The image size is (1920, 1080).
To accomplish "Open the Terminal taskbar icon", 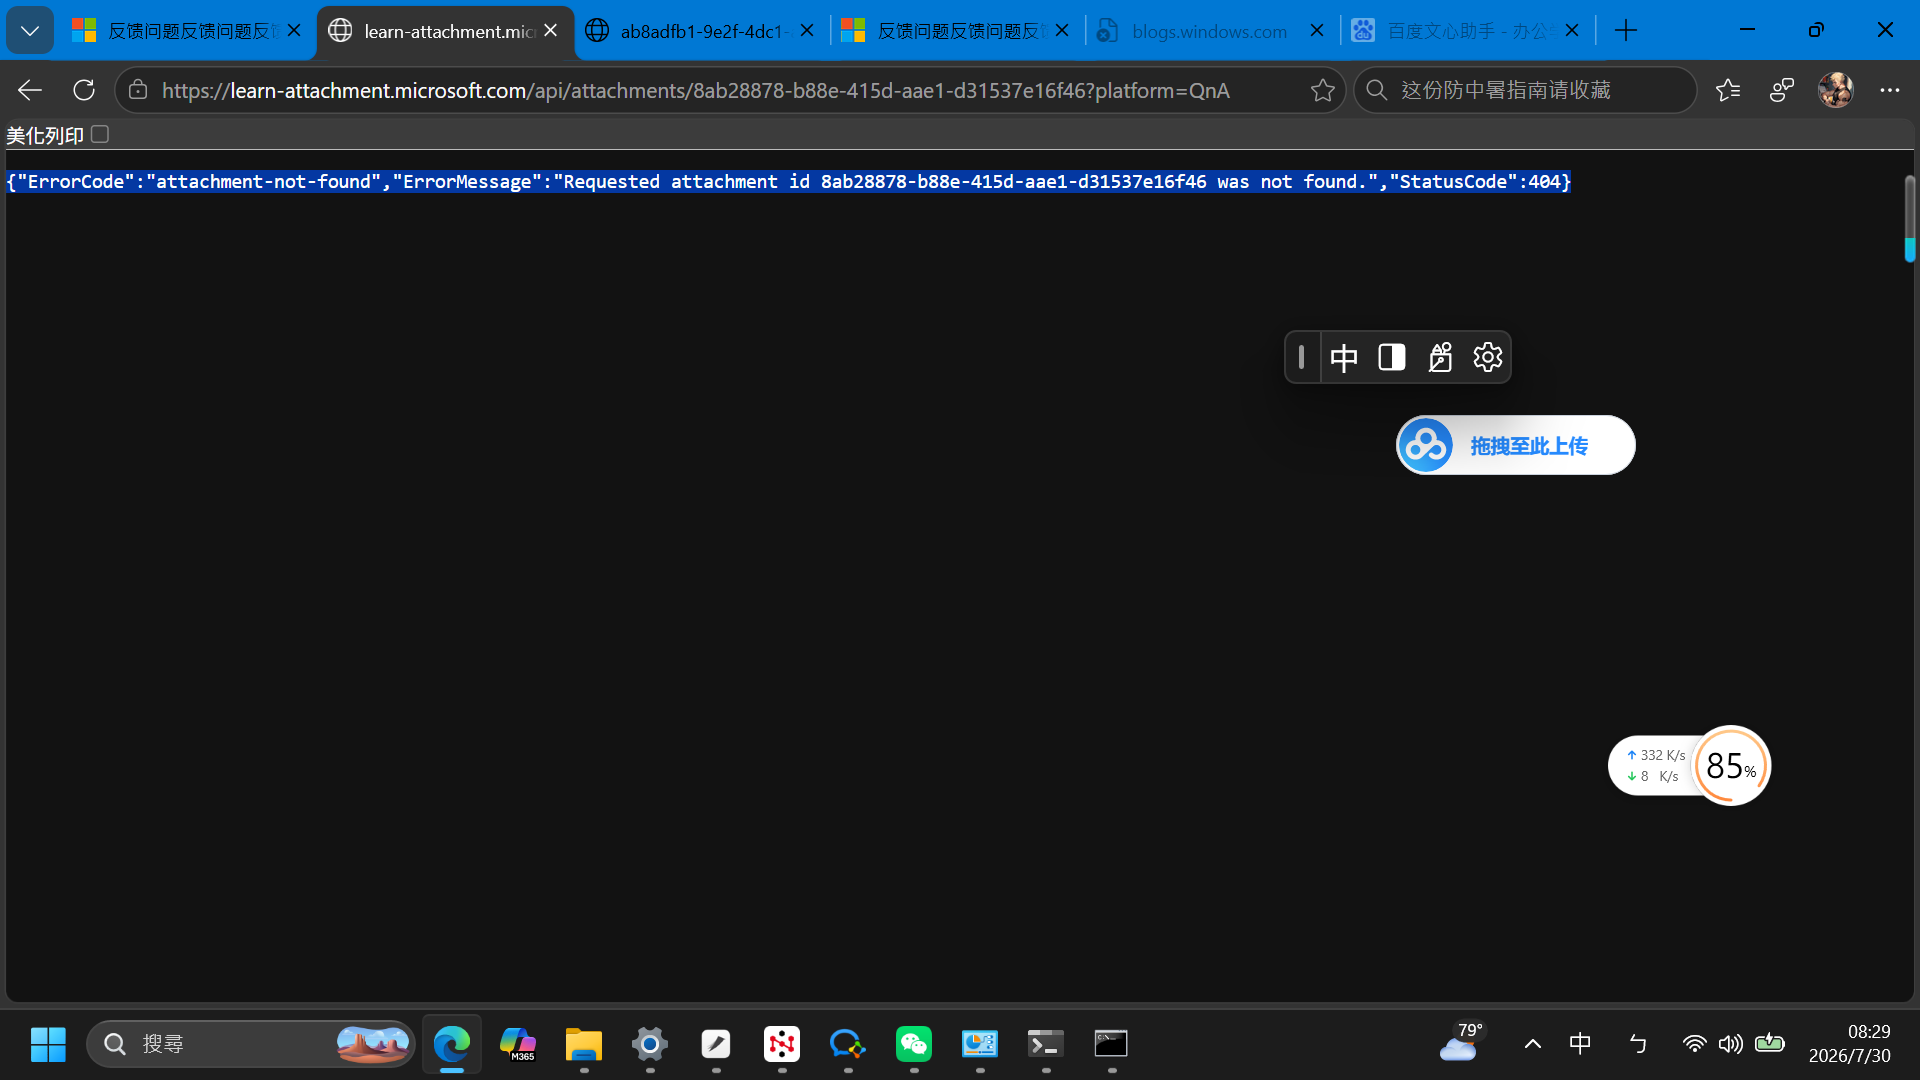I will click(1046, 1044).
